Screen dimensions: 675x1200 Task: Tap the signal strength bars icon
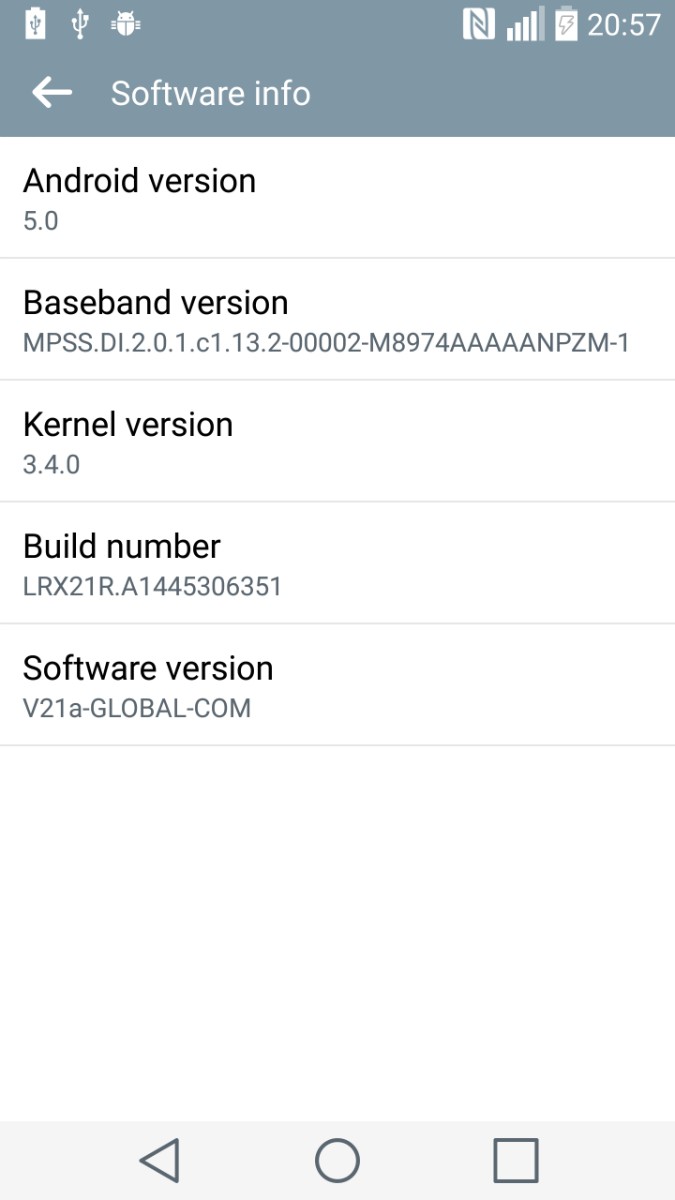(x=524, y=24)
